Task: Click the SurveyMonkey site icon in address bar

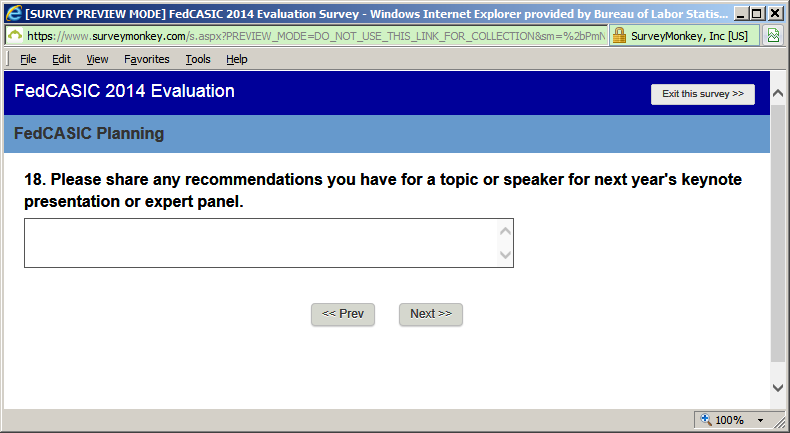Action: coord(16,35)
